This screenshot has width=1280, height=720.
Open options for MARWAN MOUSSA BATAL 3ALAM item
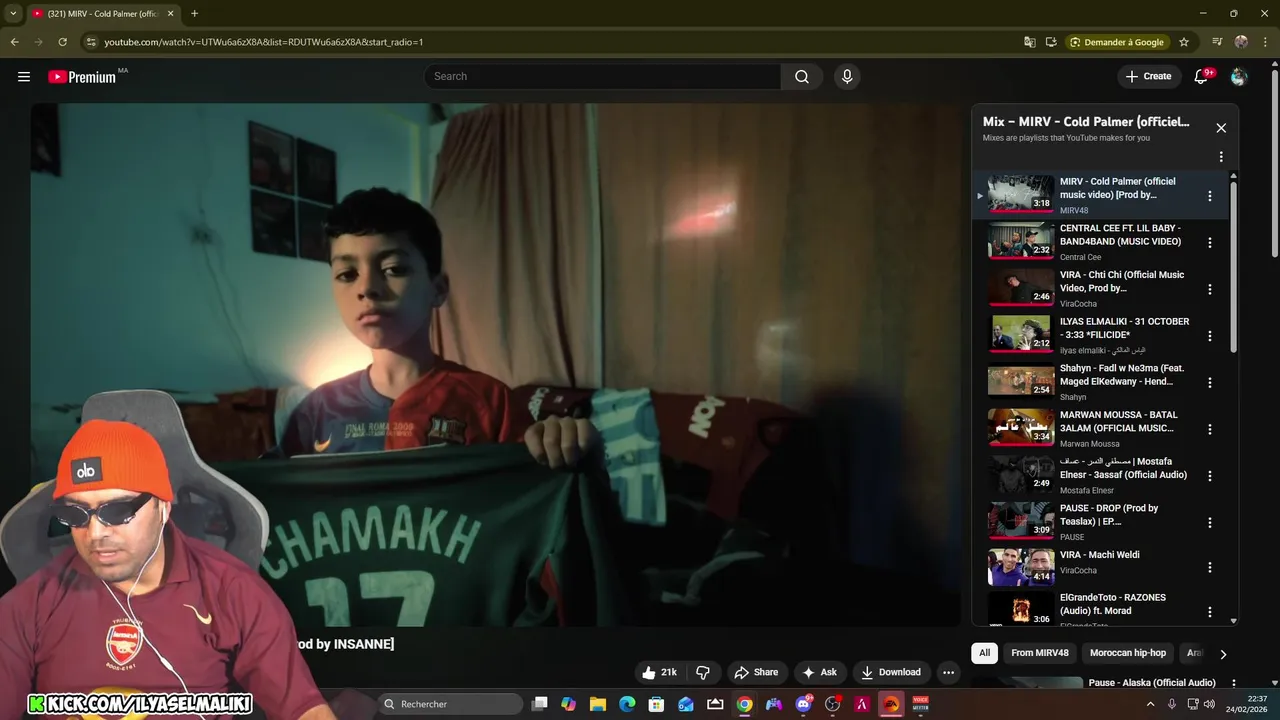[x=1210, y=430]
